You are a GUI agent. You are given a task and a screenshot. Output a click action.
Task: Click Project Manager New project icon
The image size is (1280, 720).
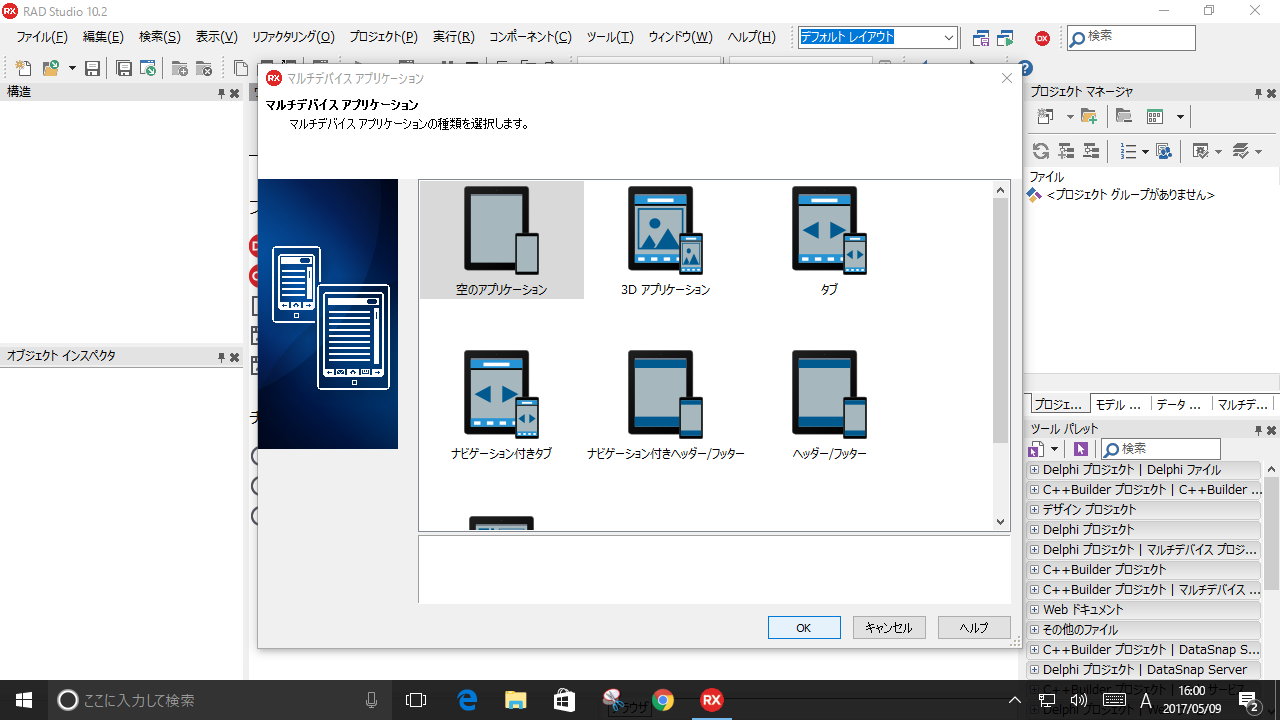pos(1046,117)
